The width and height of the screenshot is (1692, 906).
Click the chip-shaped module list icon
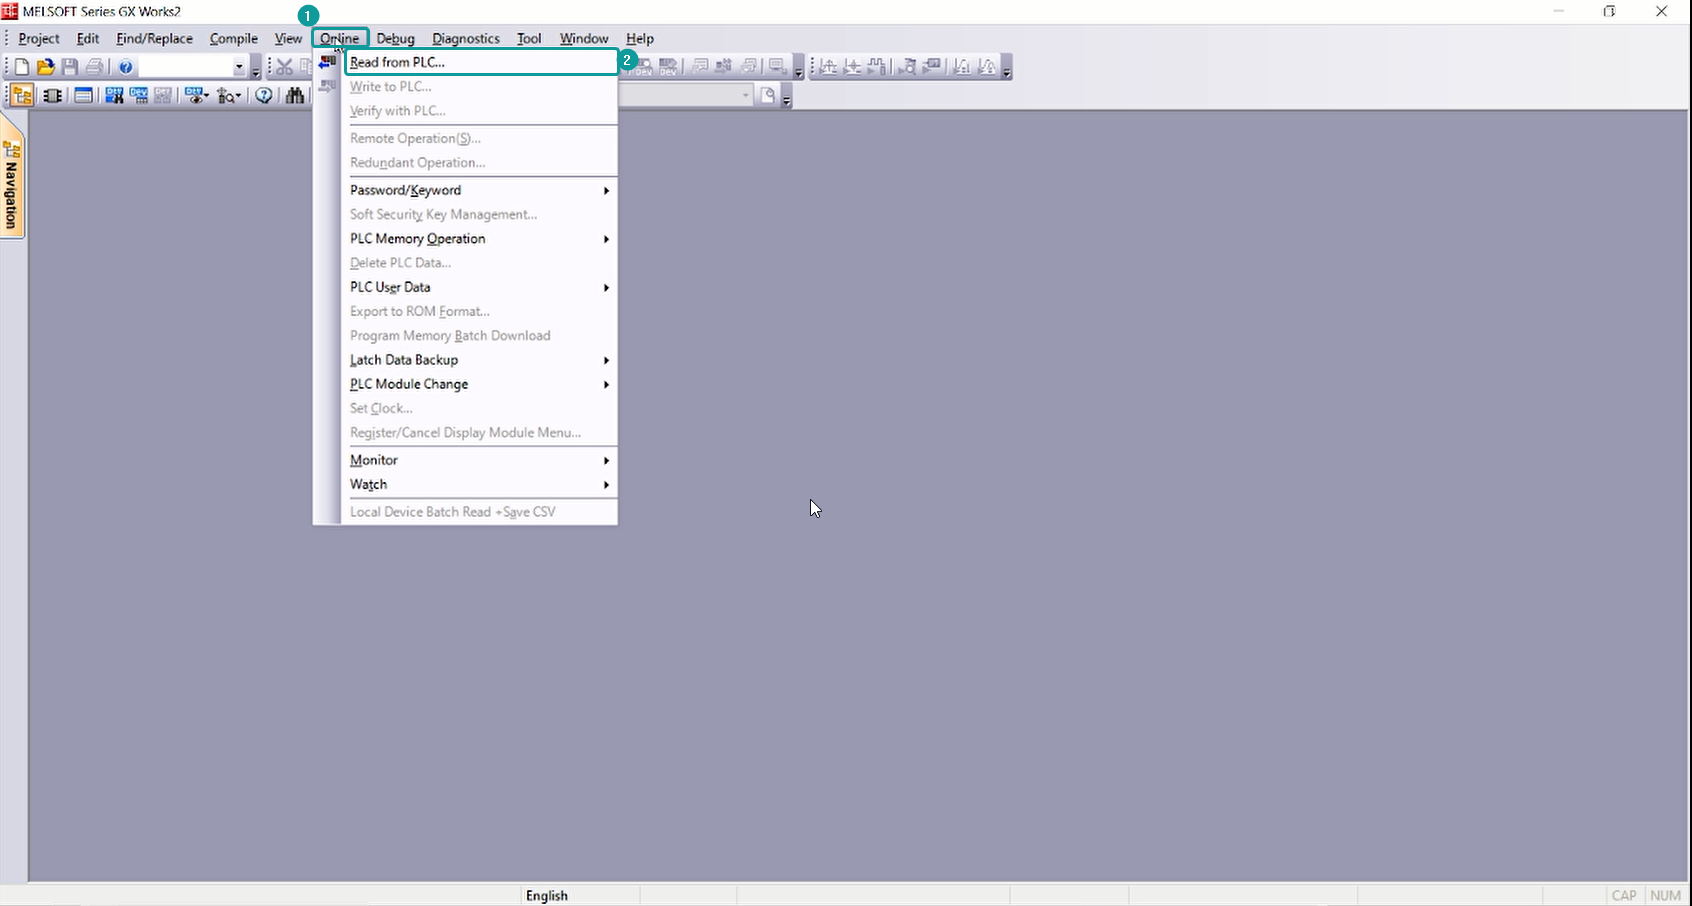[52, 96]
